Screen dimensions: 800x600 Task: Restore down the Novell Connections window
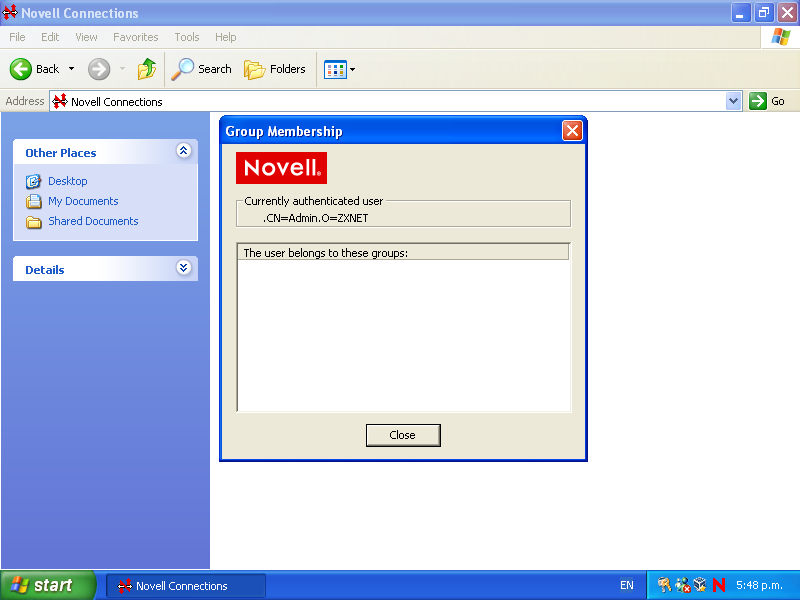coord(764,13)
